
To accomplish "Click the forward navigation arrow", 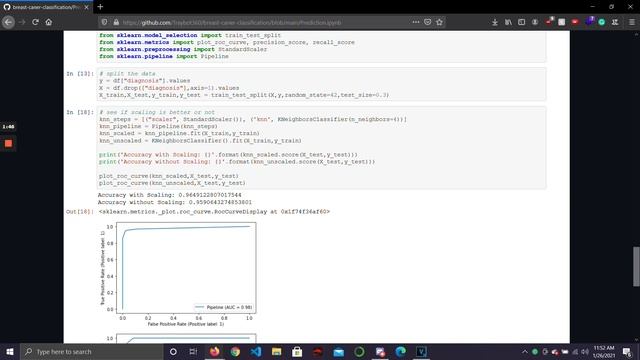I will pyautogui.click(x=22, y=22).
